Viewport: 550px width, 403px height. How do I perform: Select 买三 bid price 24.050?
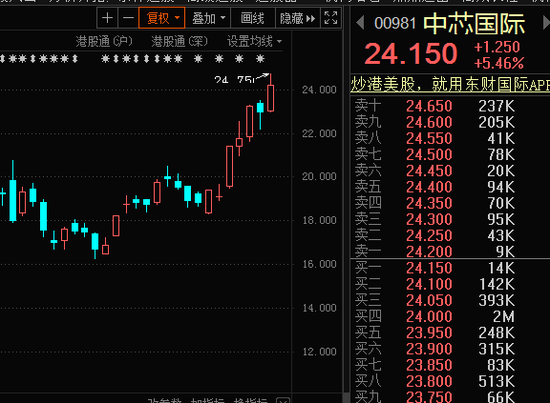pos(429,300)
